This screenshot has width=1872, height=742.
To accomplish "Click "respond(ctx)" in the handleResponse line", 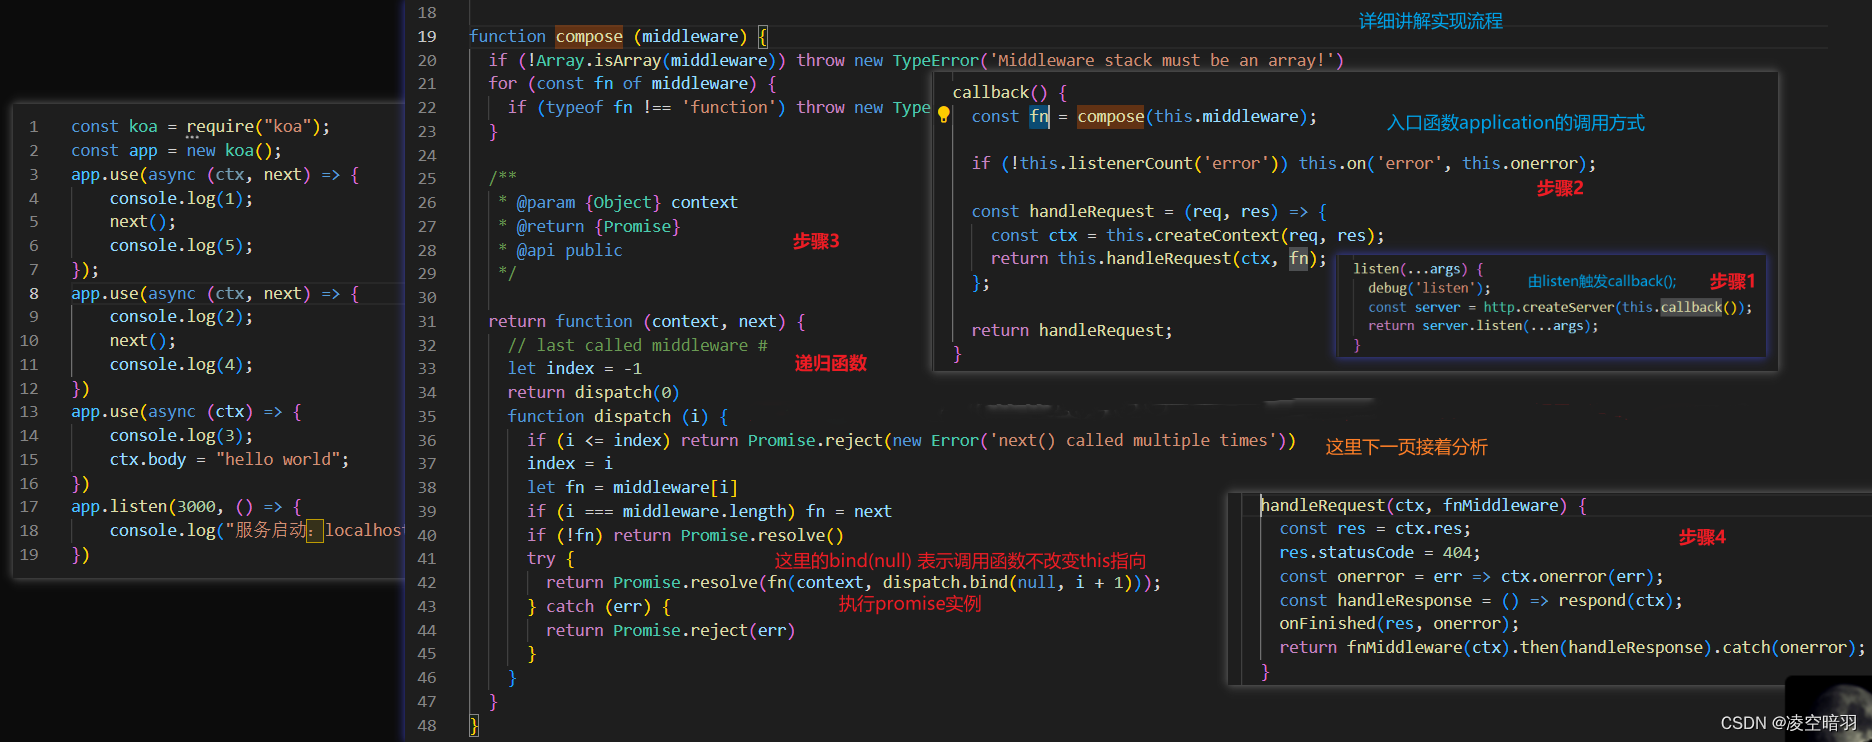I will (1615, 601).
